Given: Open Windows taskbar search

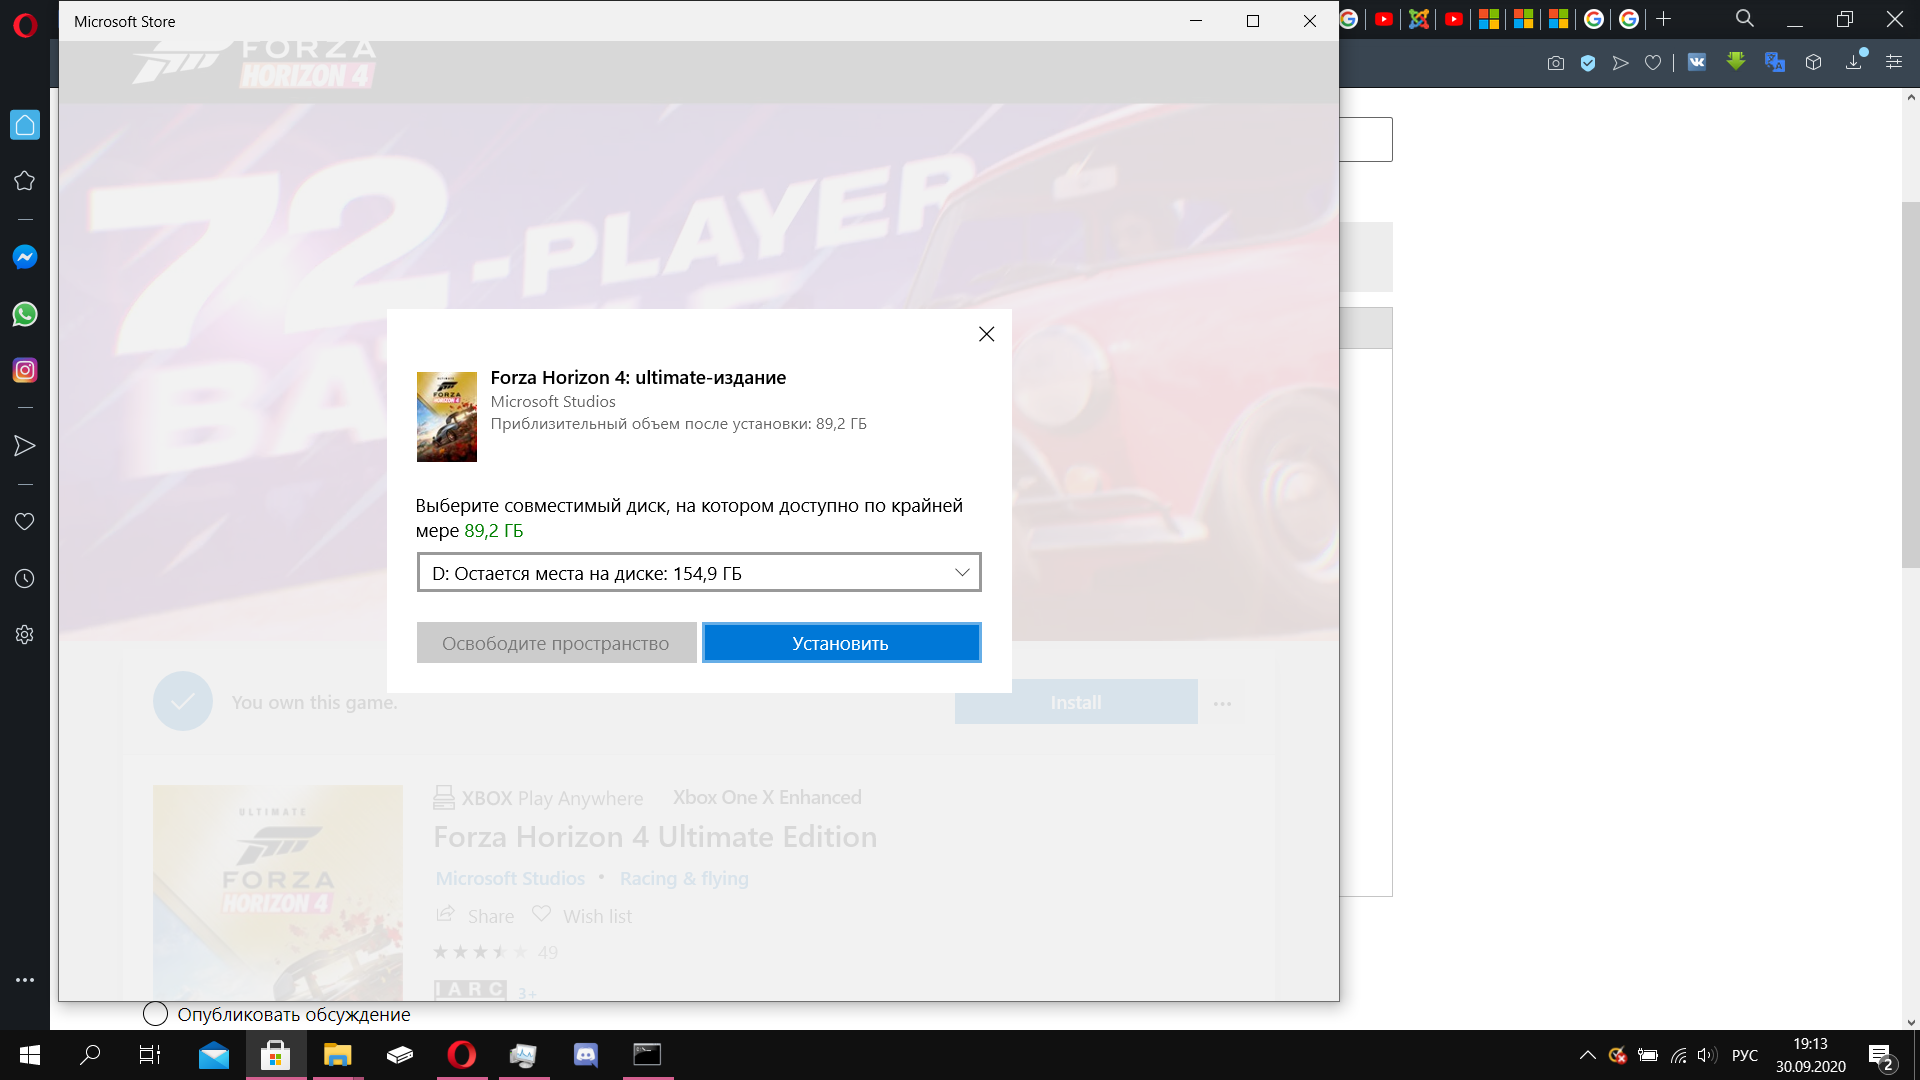Looking at the screenshot, I should (90, 1055).
